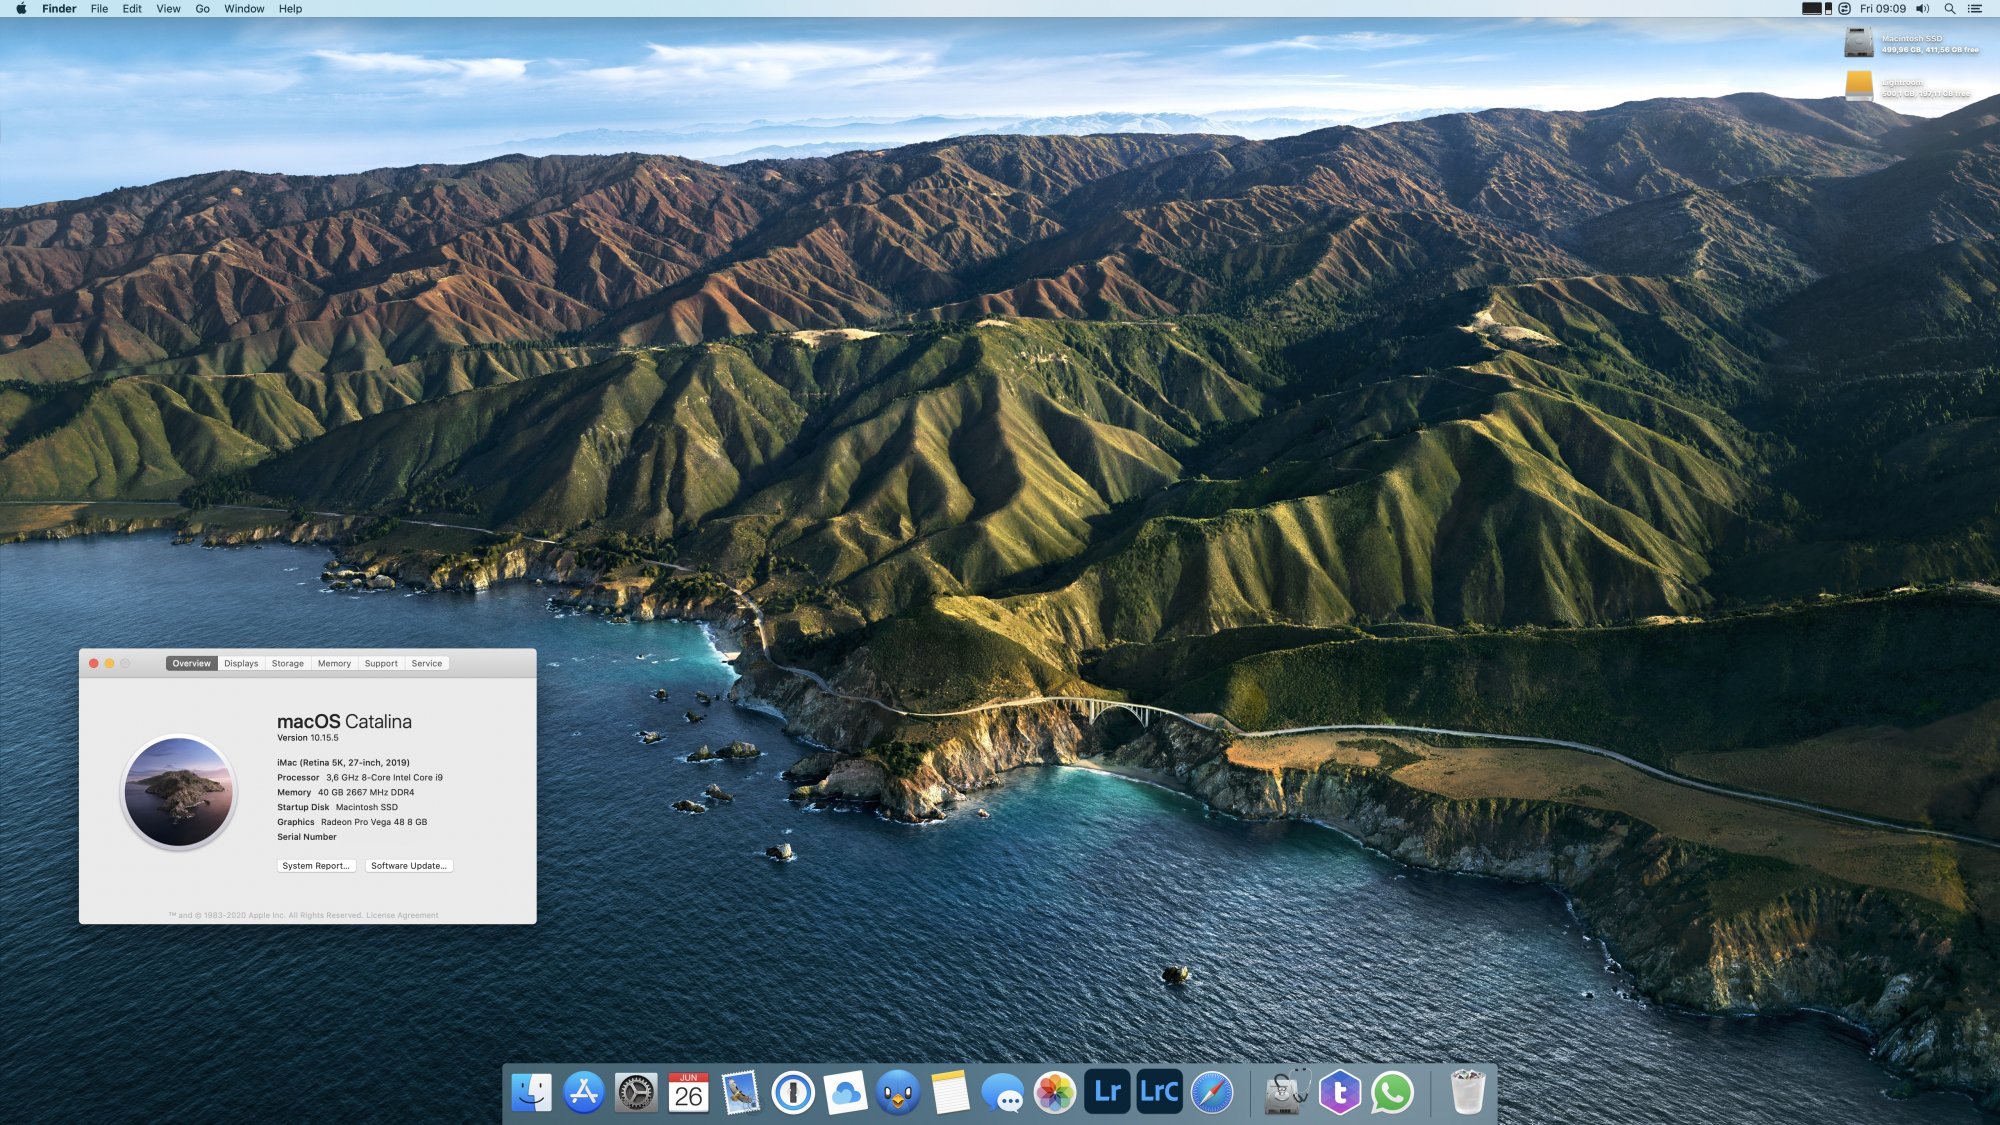This screenshot has height=1125, width=2000.
Task: Open the Notes app in Dock
Action: pos(950,1092)
